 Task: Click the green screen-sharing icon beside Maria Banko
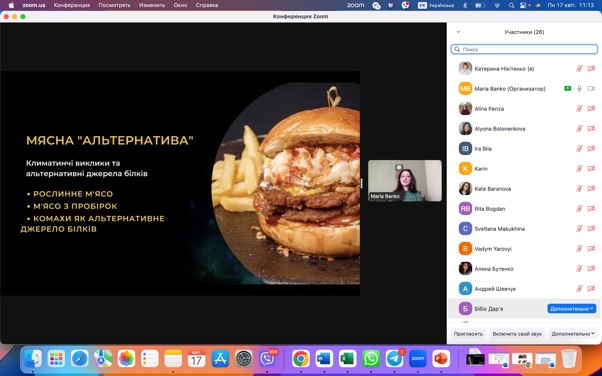point(567,89)
